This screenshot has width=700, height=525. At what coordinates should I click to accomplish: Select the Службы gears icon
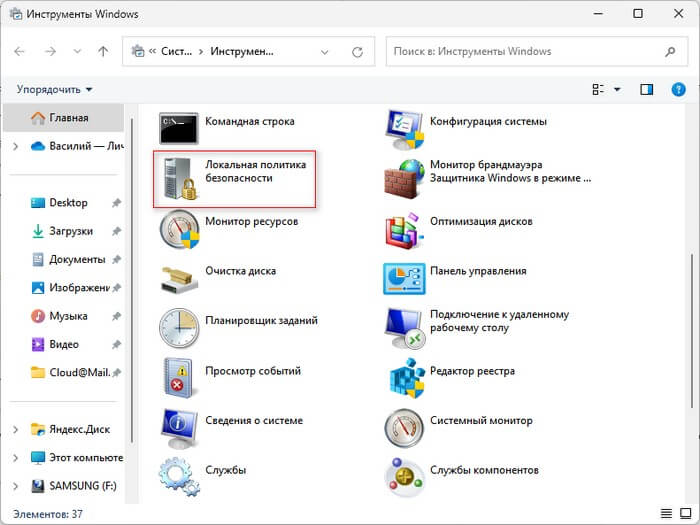coord(179,477)
